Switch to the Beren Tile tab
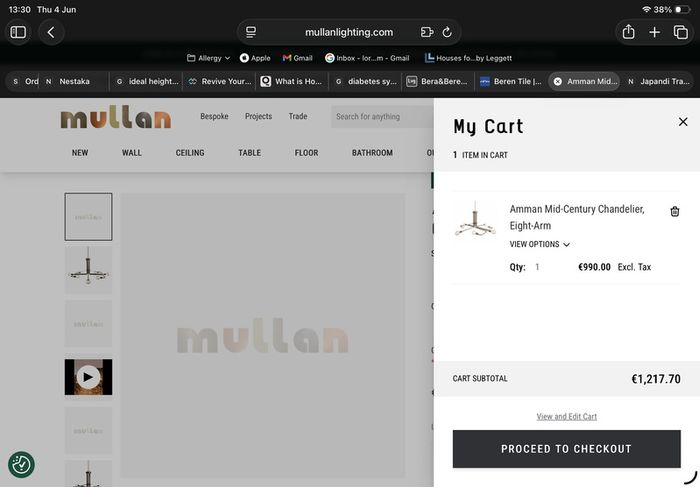The image size is (700, 487). click(x=512, y=81)
